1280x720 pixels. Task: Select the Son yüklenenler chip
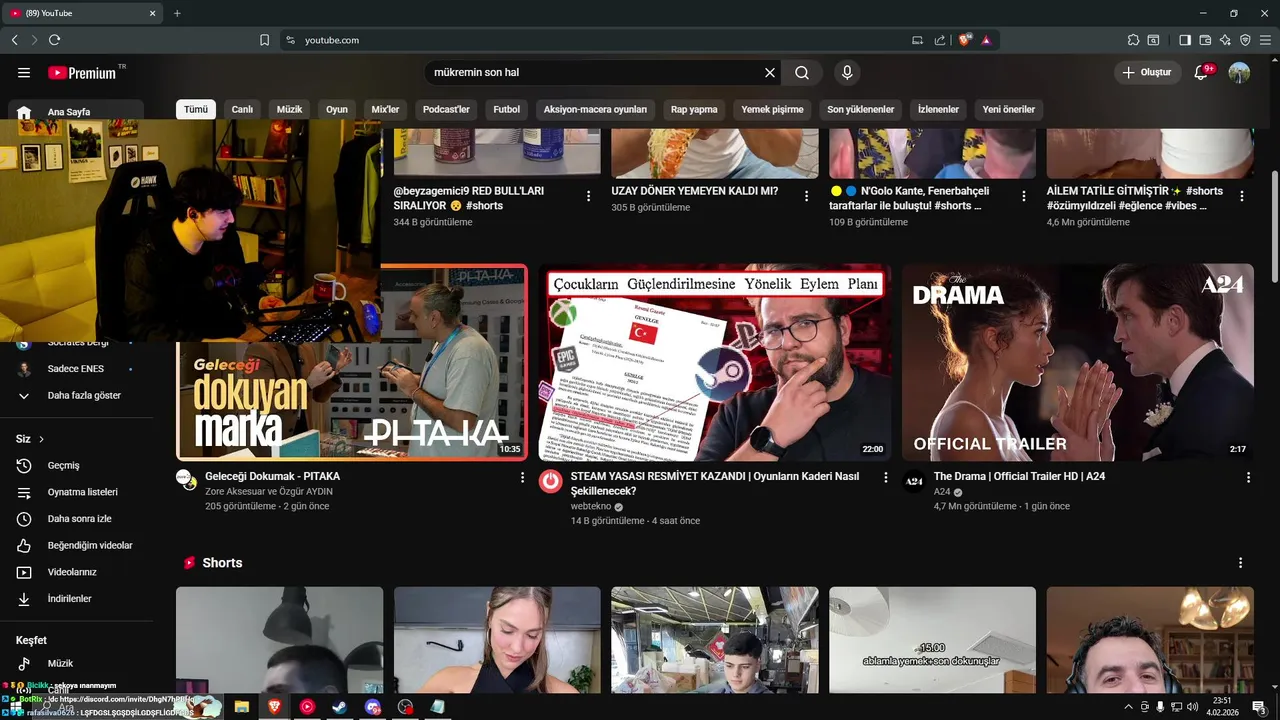pyautogui.click(x=861, y=109)
